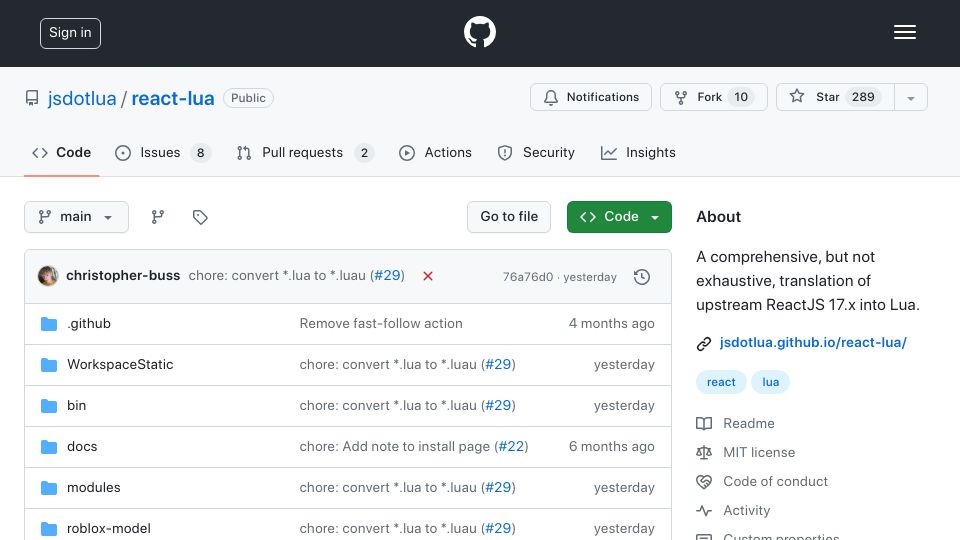Viewport: 960px width, 540px height.
Task: Click the Public visibility label
Action: pyautogui.click(x=248, y=98)
